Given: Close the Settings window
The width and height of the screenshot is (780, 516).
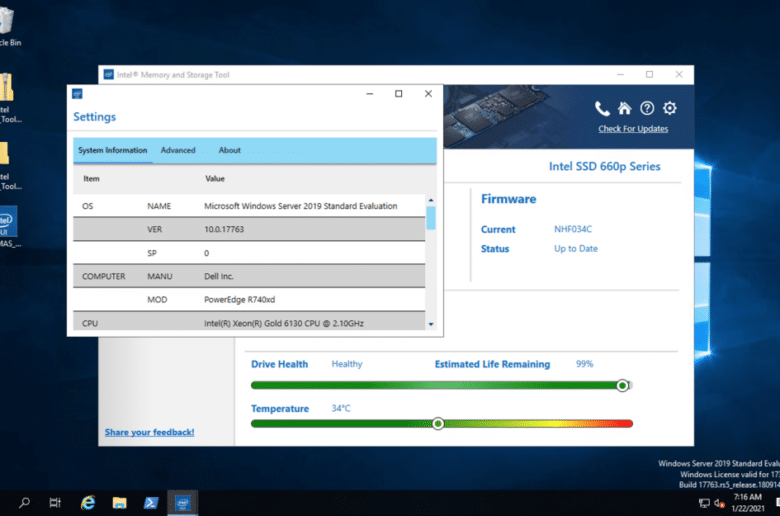Looking at the screenshot, I should click(x=428, y=94).
